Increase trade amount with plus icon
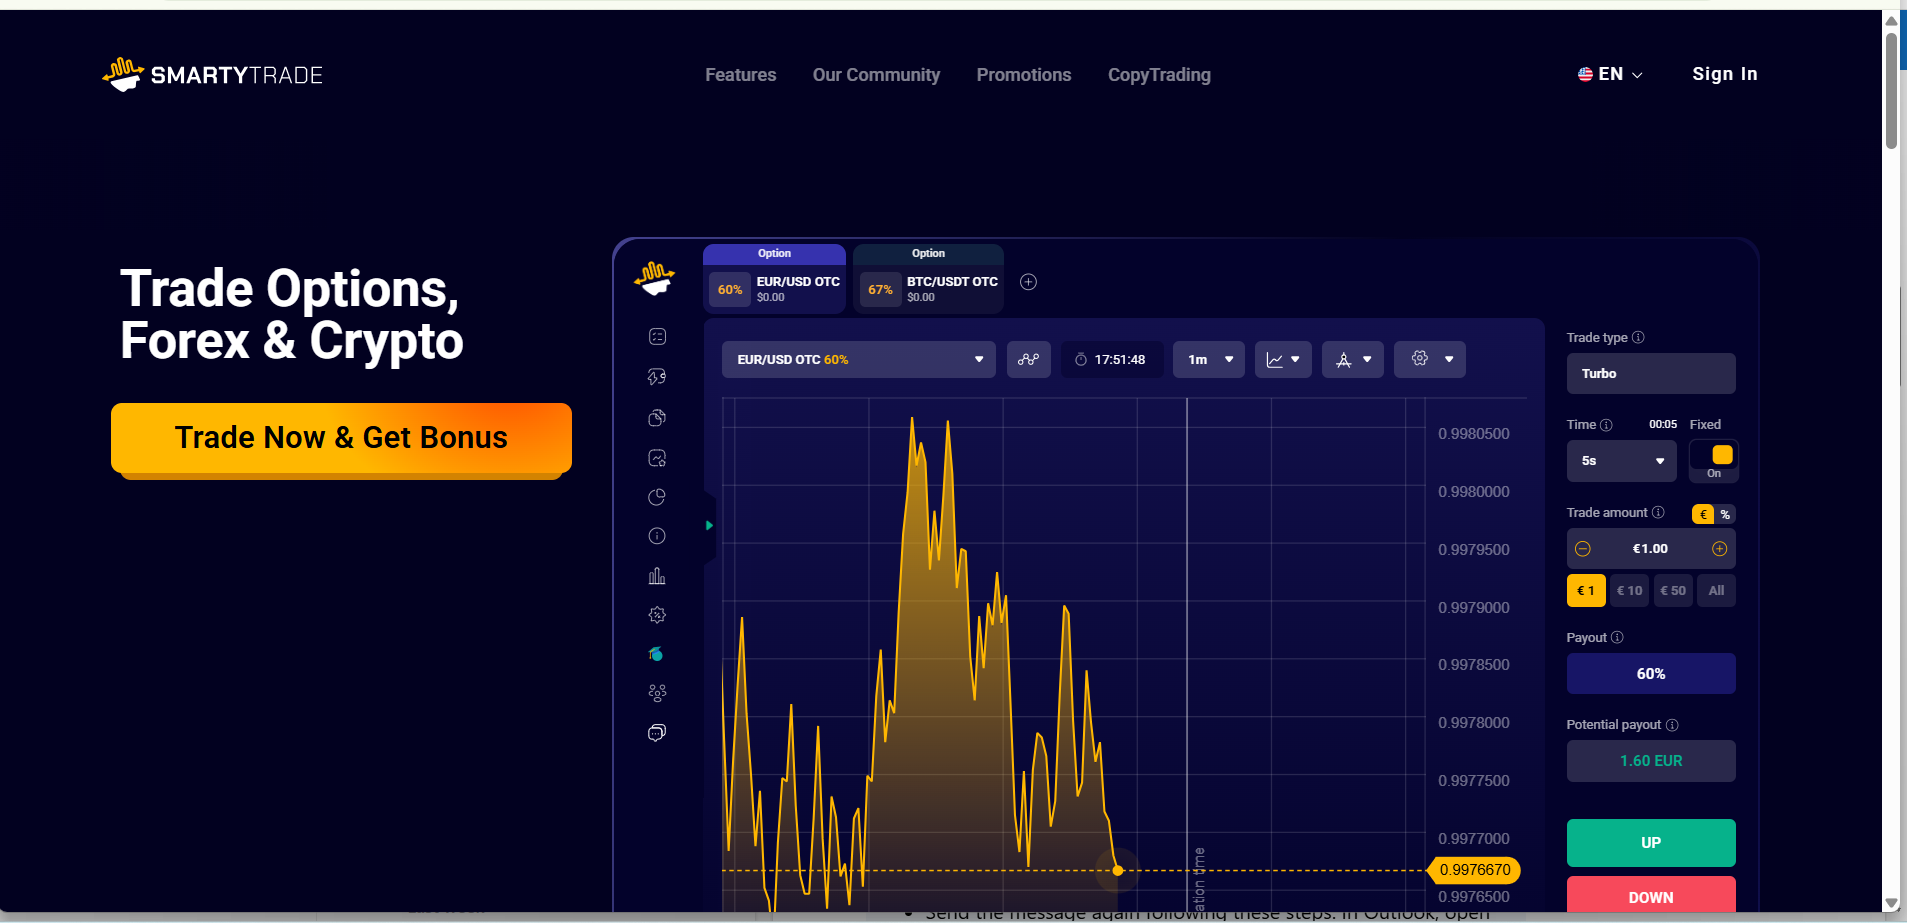Image resolution: width=1907 pixels, height=923 pixels. [1720, 548]
